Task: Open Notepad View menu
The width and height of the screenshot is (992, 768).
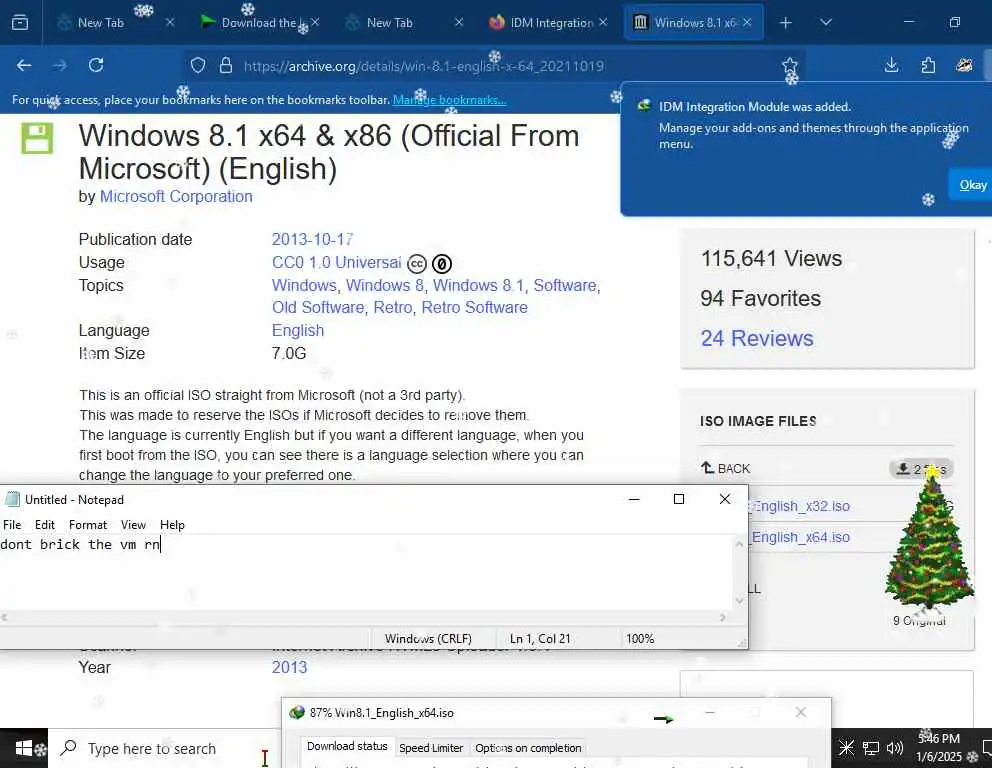Action: pyautogui.click(x=133, y=525)
